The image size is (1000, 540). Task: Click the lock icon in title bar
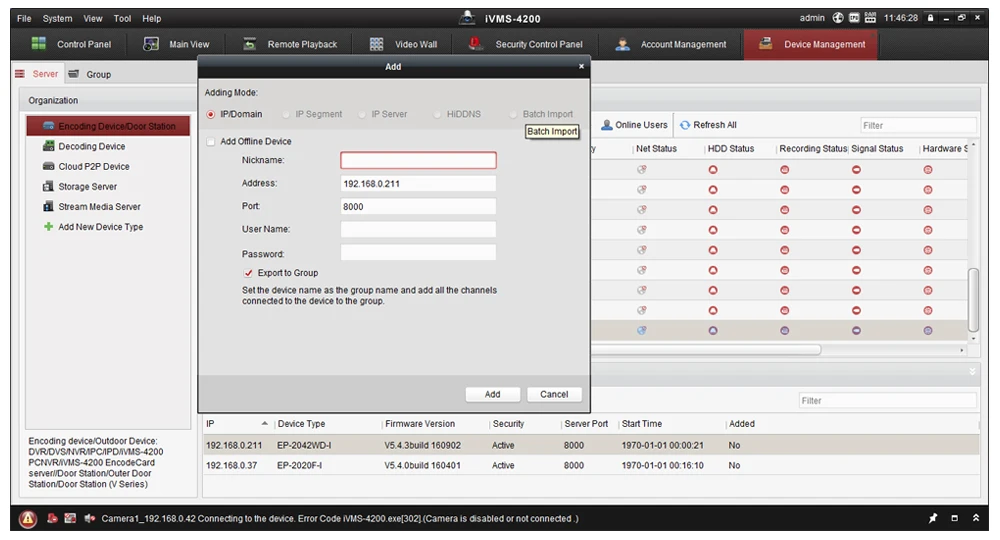coord(930,18)
